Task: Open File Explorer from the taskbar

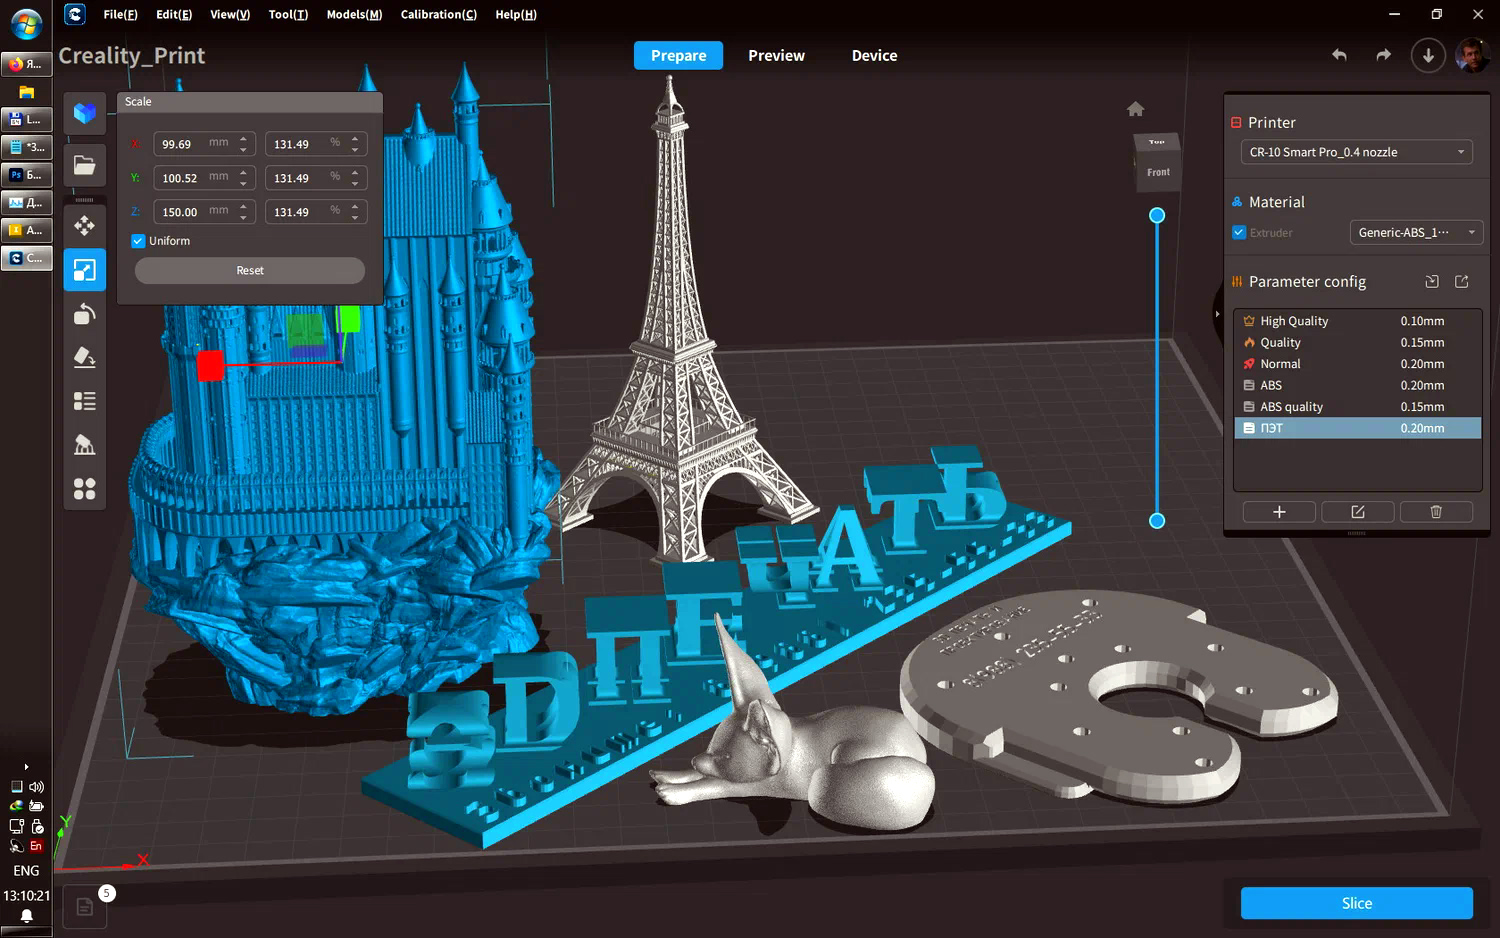Action: [x=26, y=92]
